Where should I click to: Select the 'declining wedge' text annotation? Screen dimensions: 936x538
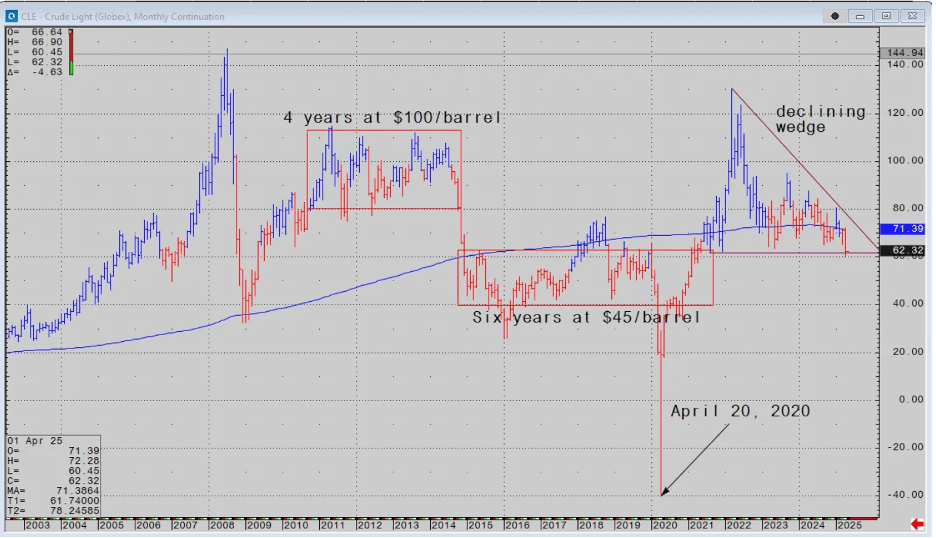coord(820,119)
